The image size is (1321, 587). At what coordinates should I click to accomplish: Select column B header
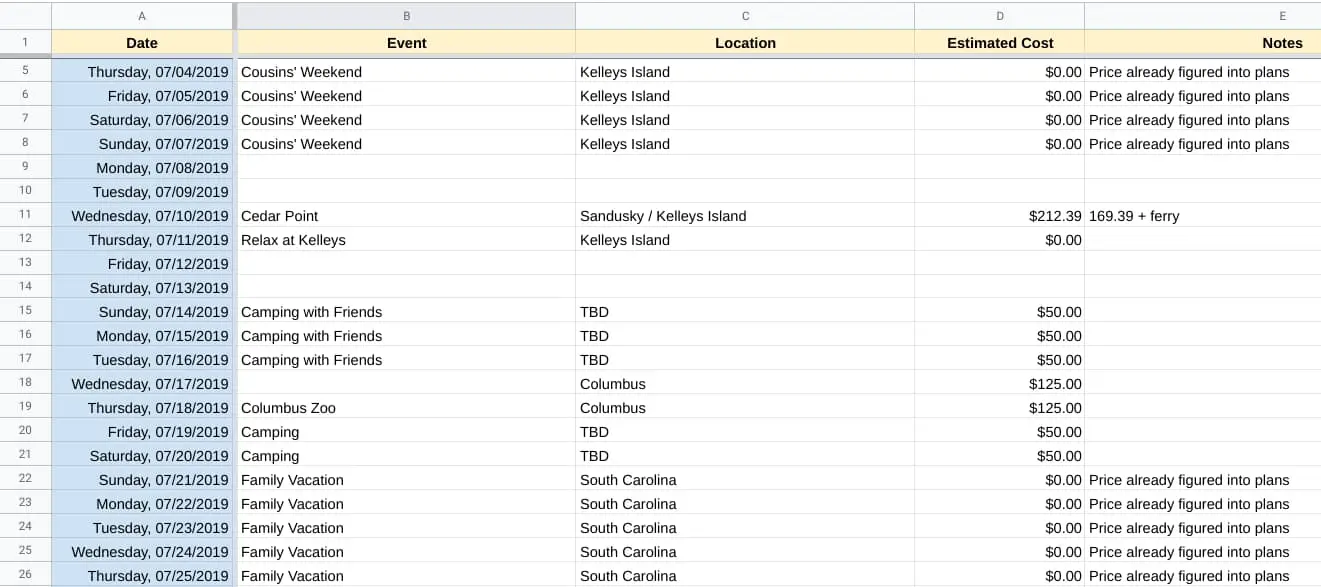[x=406, y=16]
